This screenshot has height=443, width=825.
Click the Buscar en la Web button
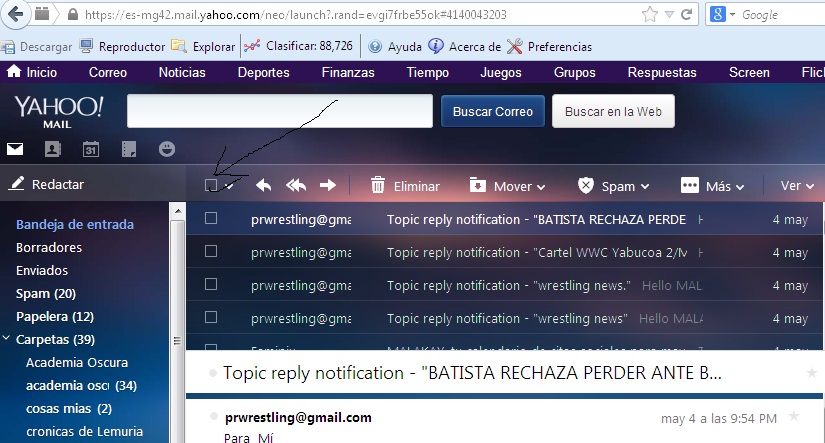[x=613, y=112]
